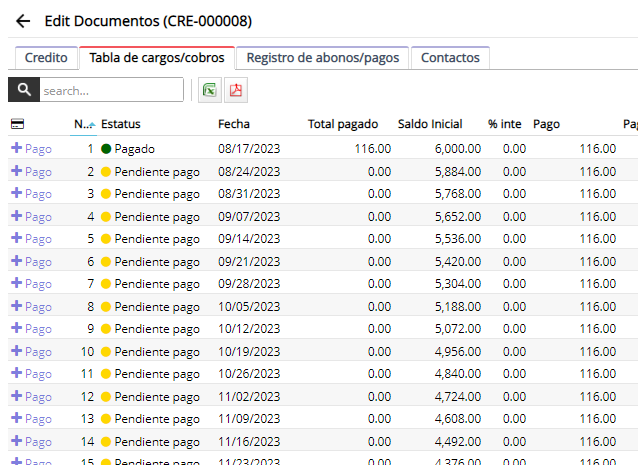Sort table by Fecha column header

coord(234,124)
